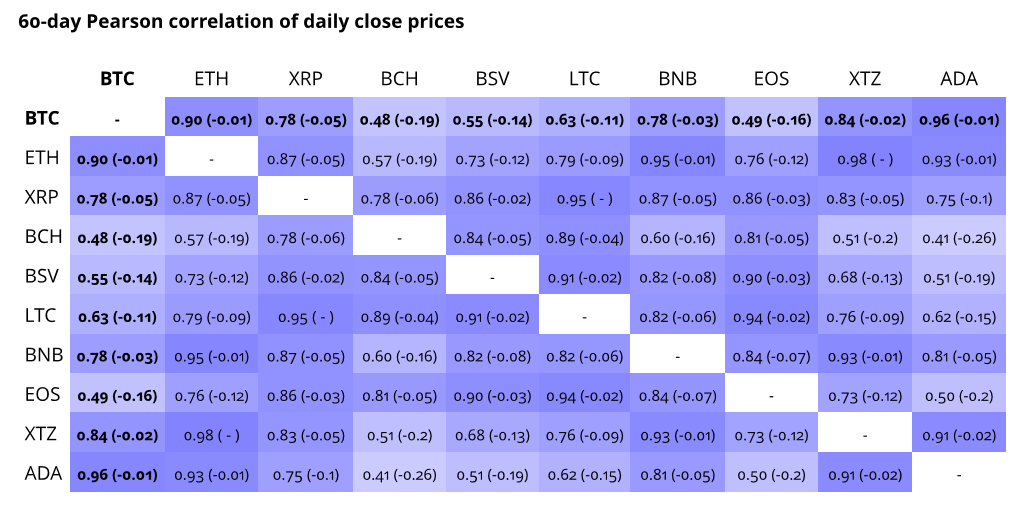Click the XTZ column header
This screenshot has width=1023, height=508.
(865, 79)
